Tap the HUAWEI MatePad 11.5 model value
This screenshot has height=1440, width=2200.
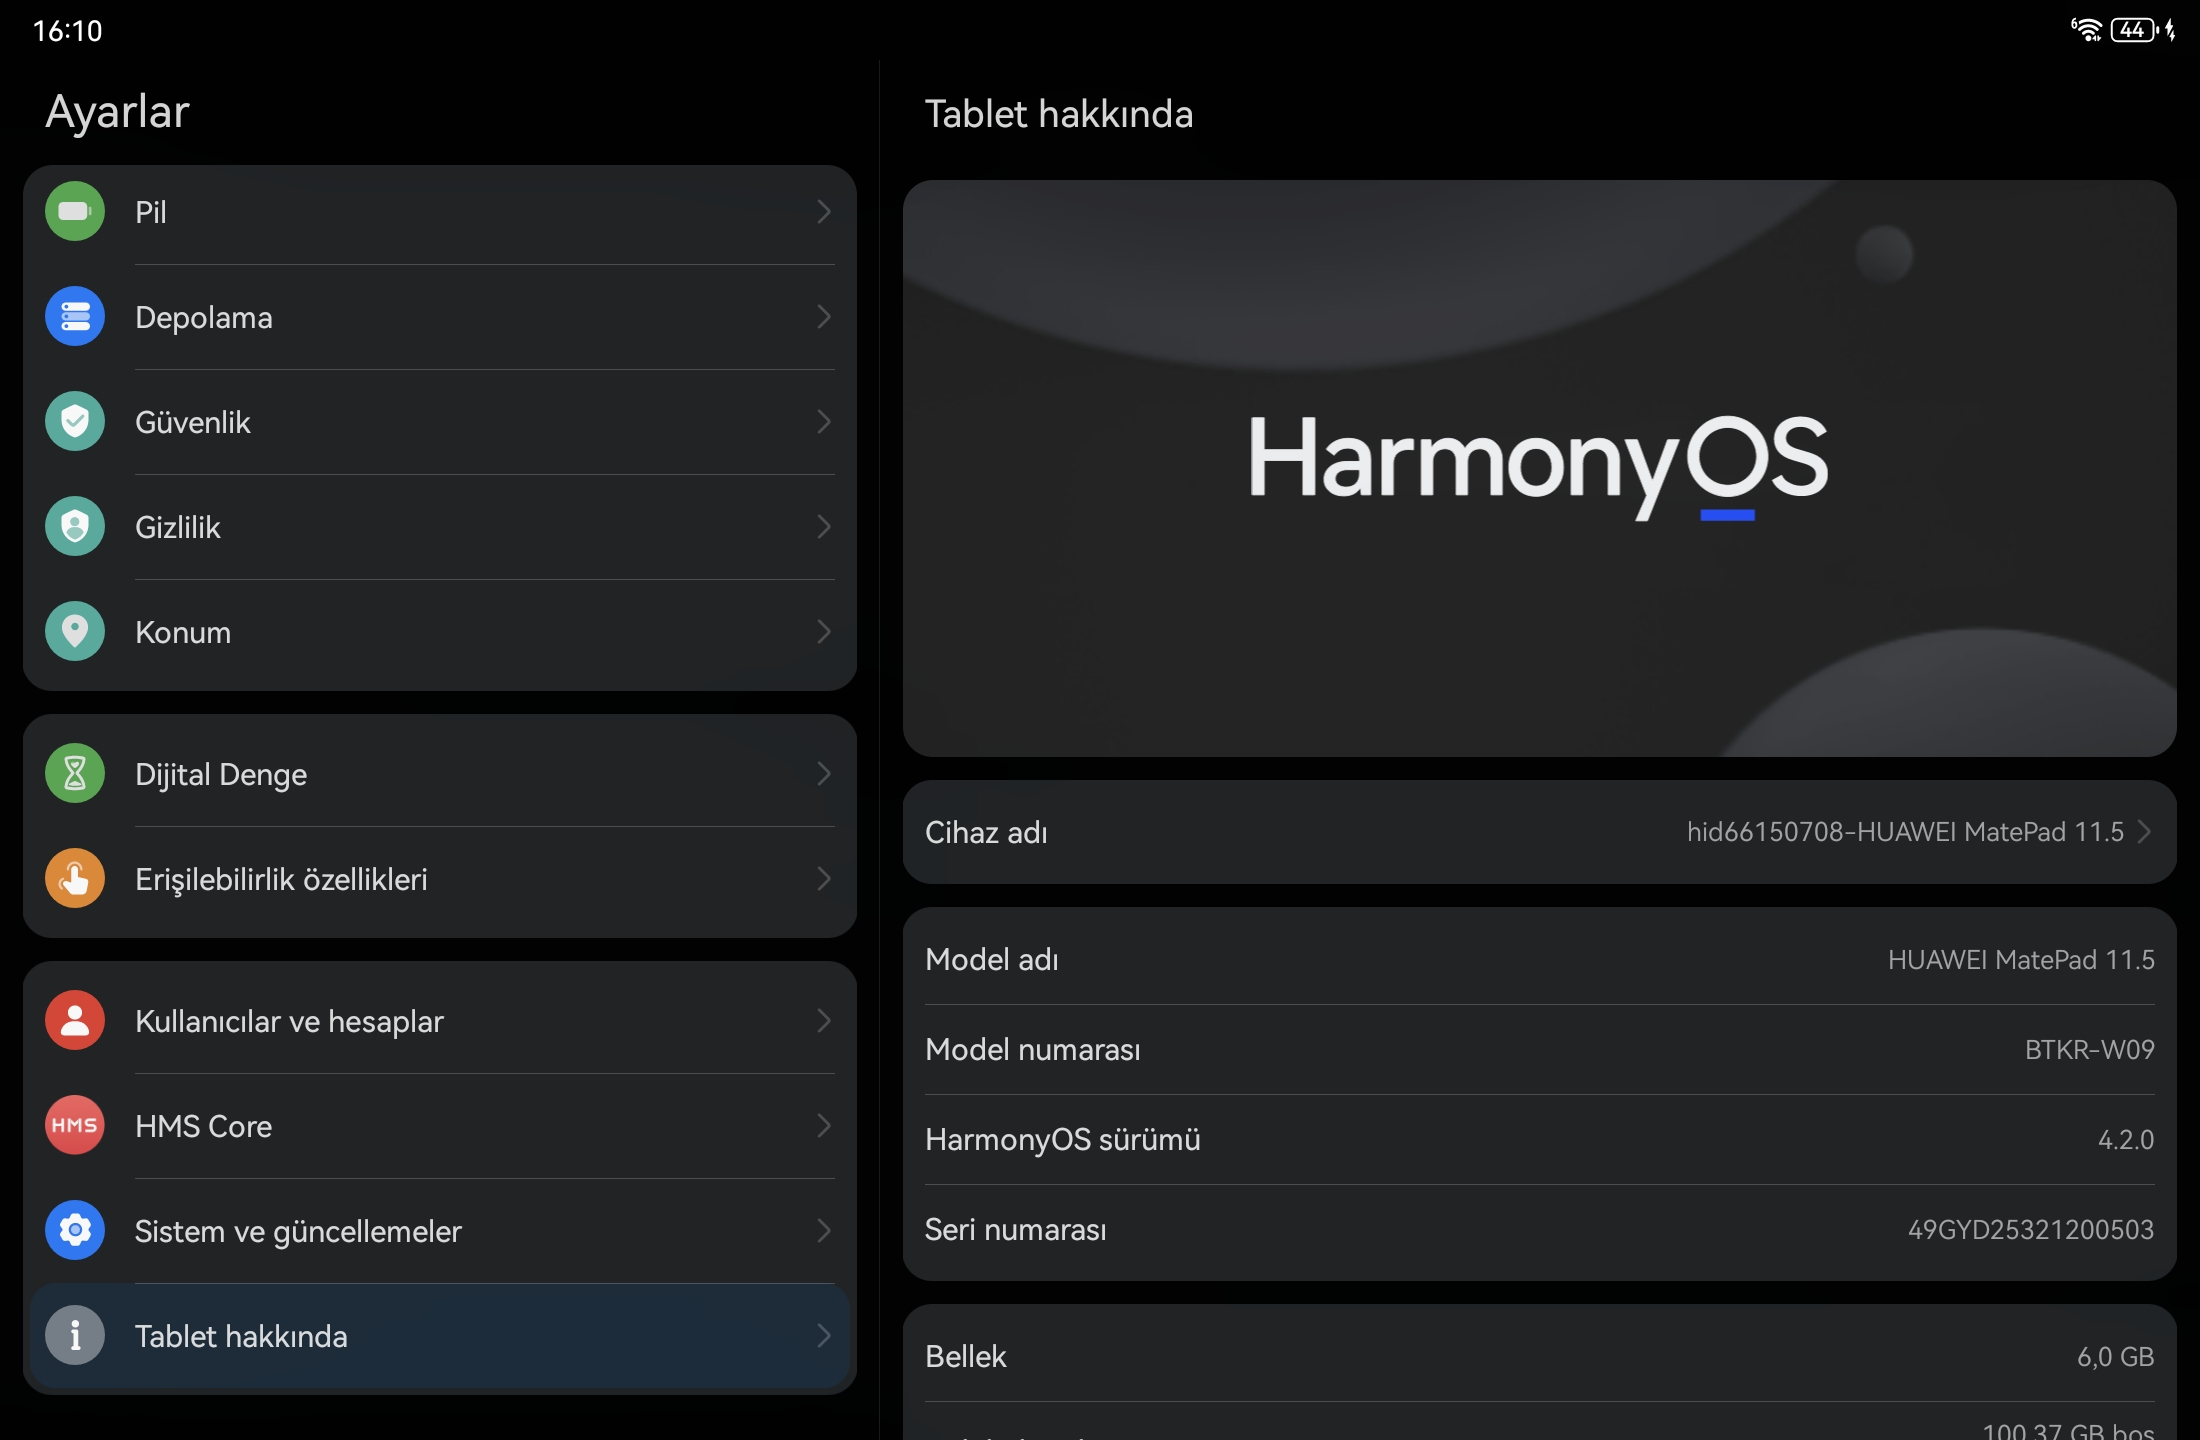(x=2021, y=959)
